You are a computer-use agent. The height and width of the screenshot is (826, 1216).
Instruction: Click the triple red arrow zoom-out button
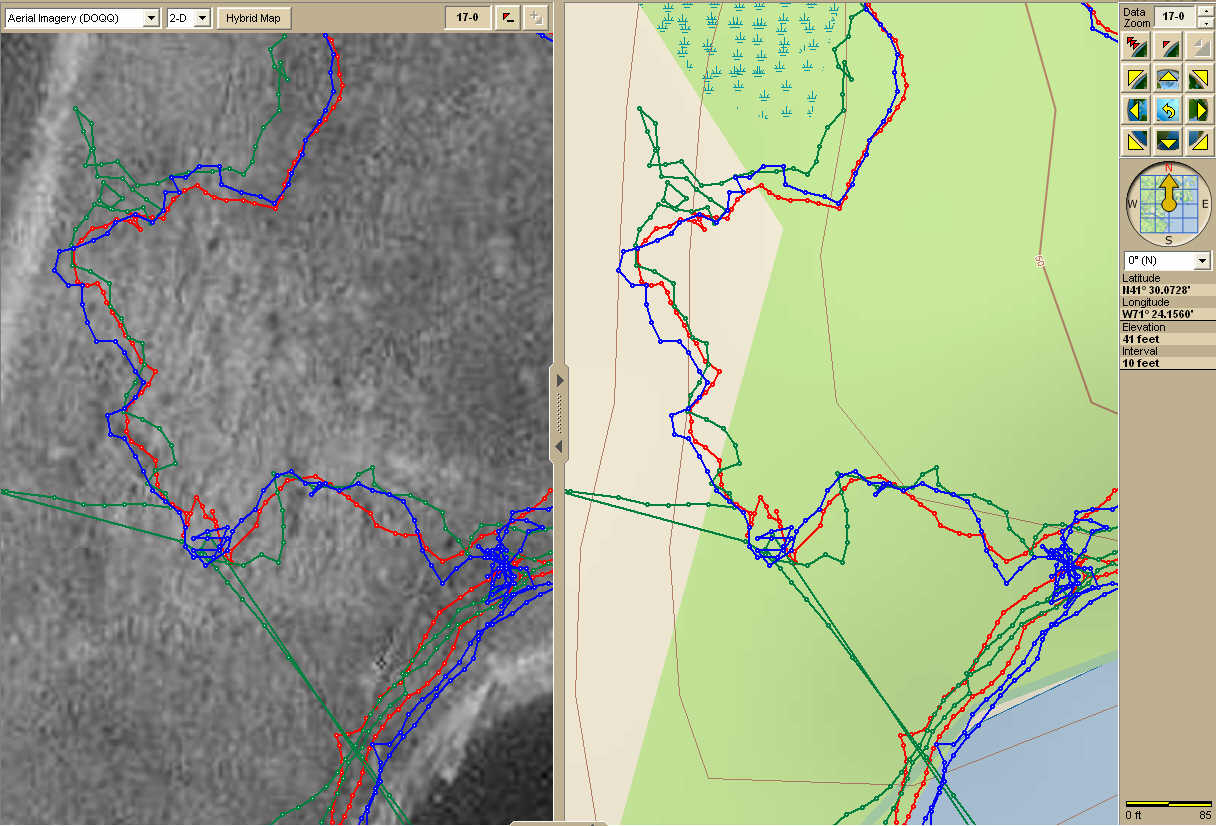(1136, 46)
